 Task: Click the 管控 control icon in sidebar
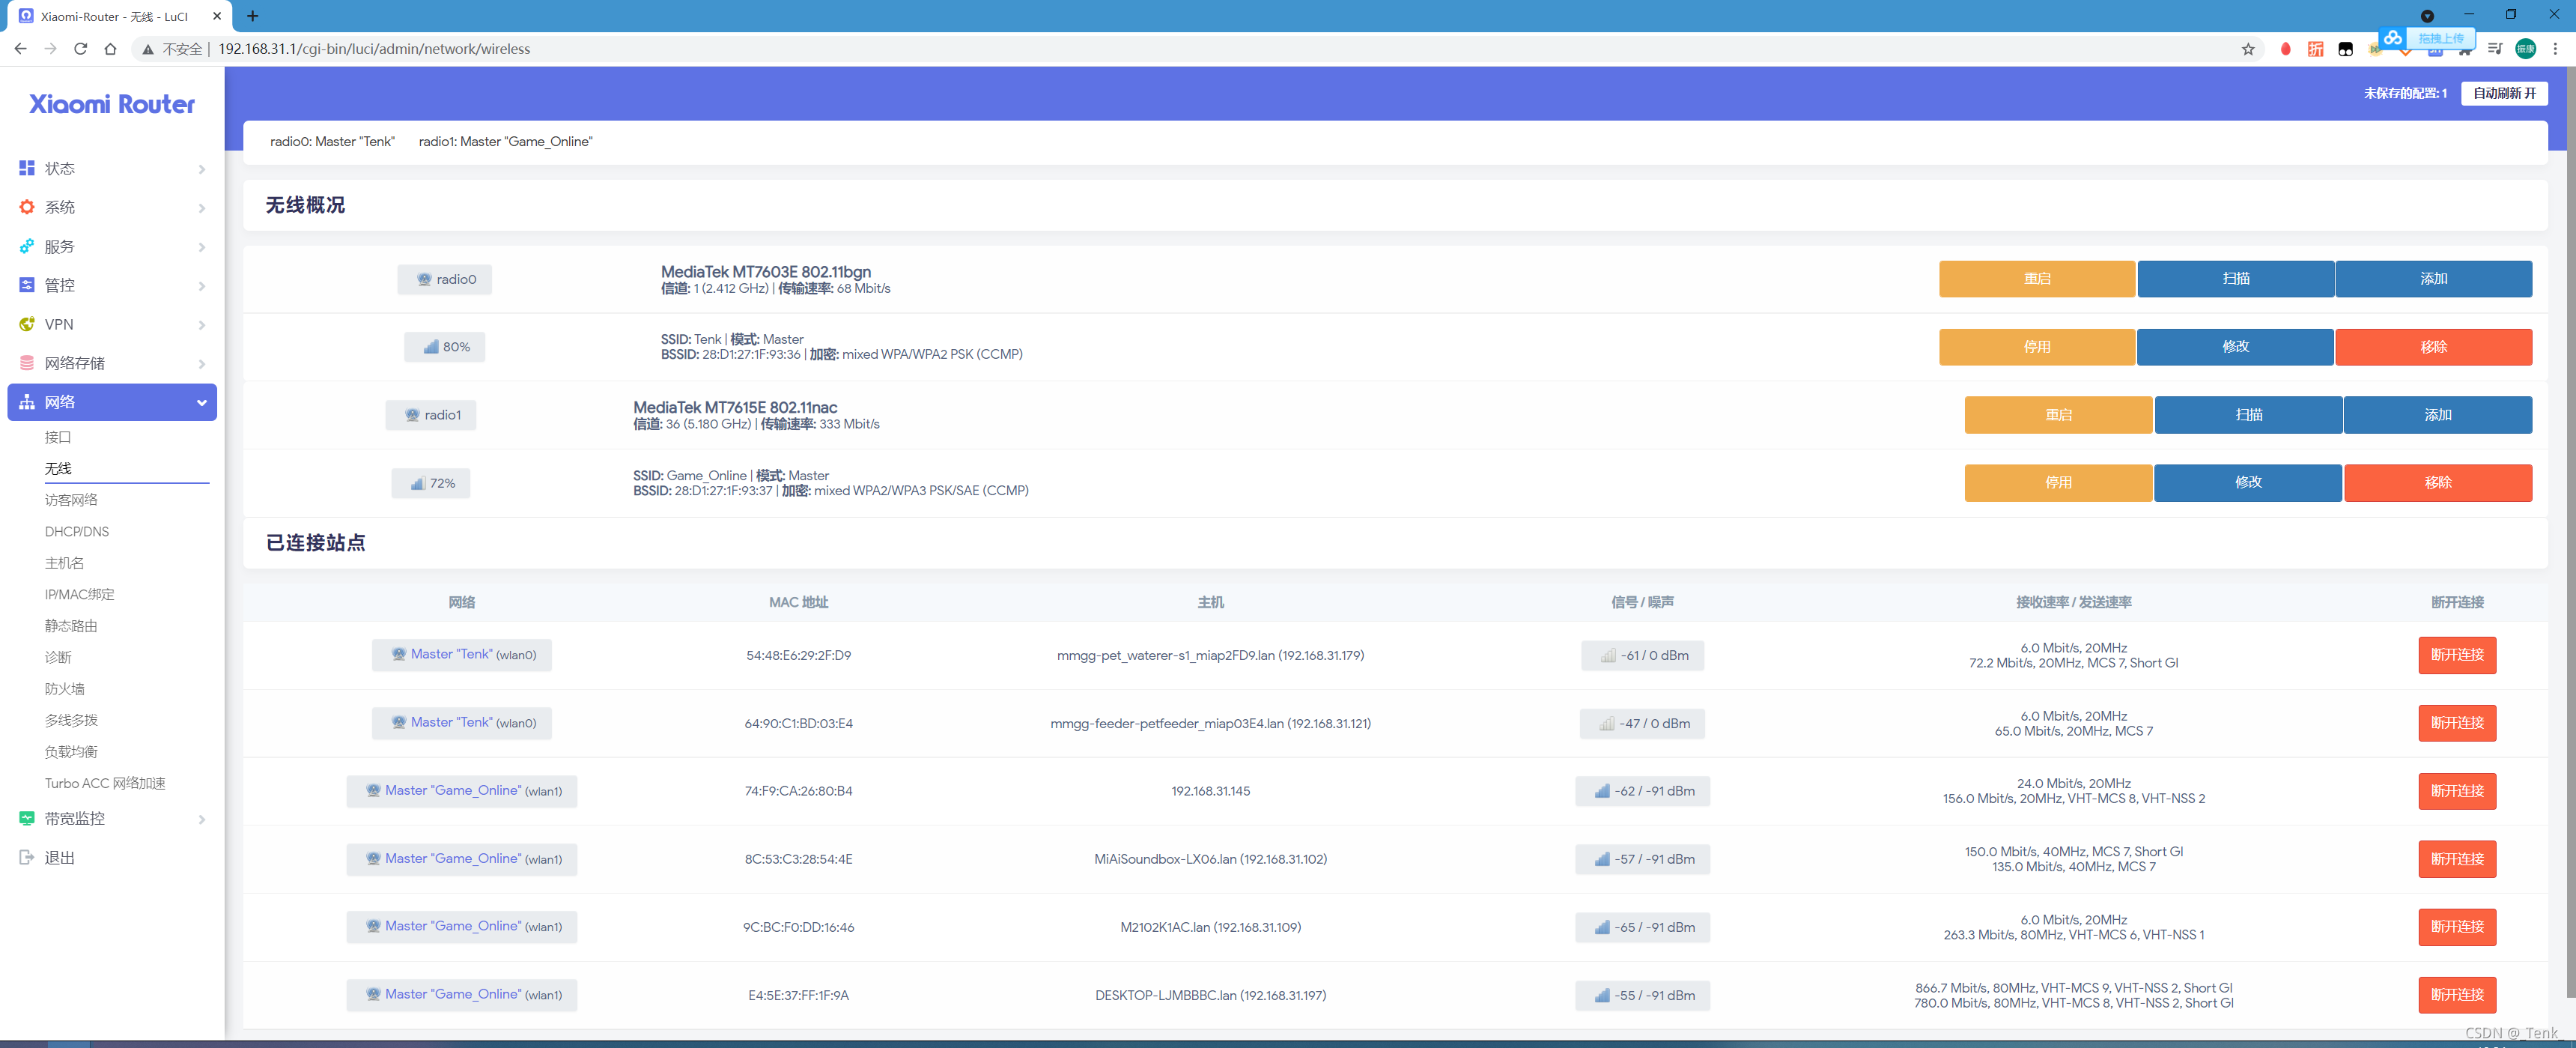click(x=27, y=285)
